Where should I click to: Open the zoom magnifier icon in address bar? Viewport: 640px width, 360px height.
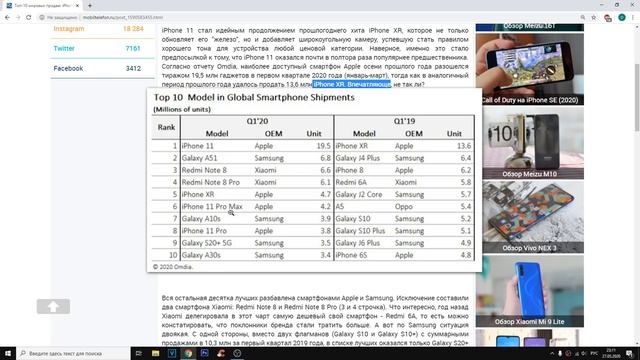point(583,18)
